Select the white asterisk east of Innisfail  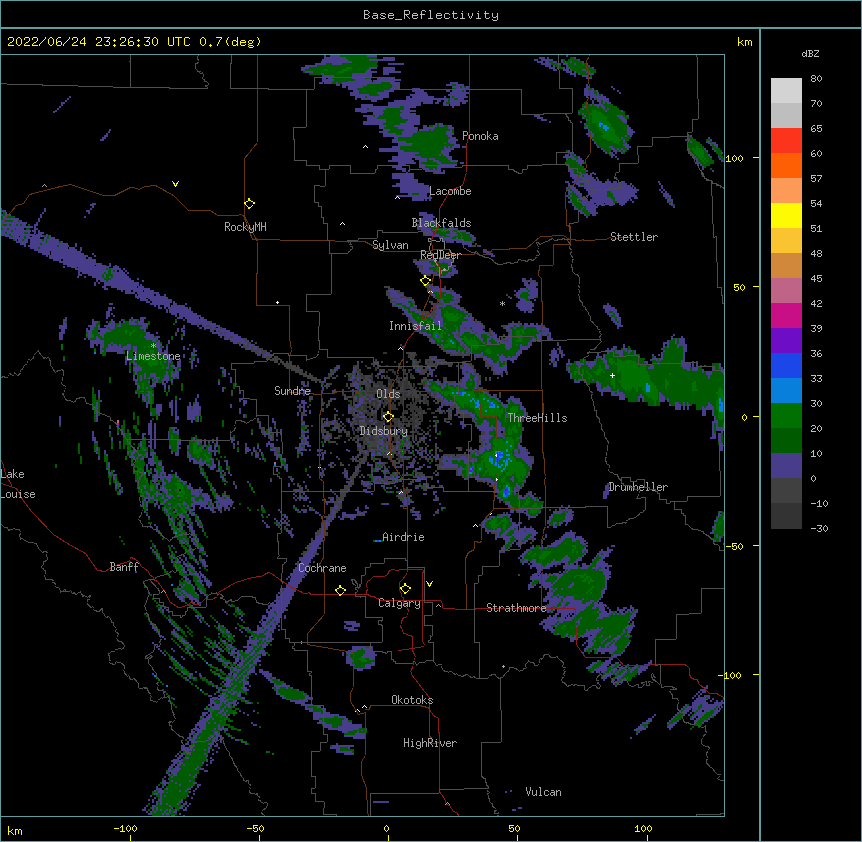[502, 303]
